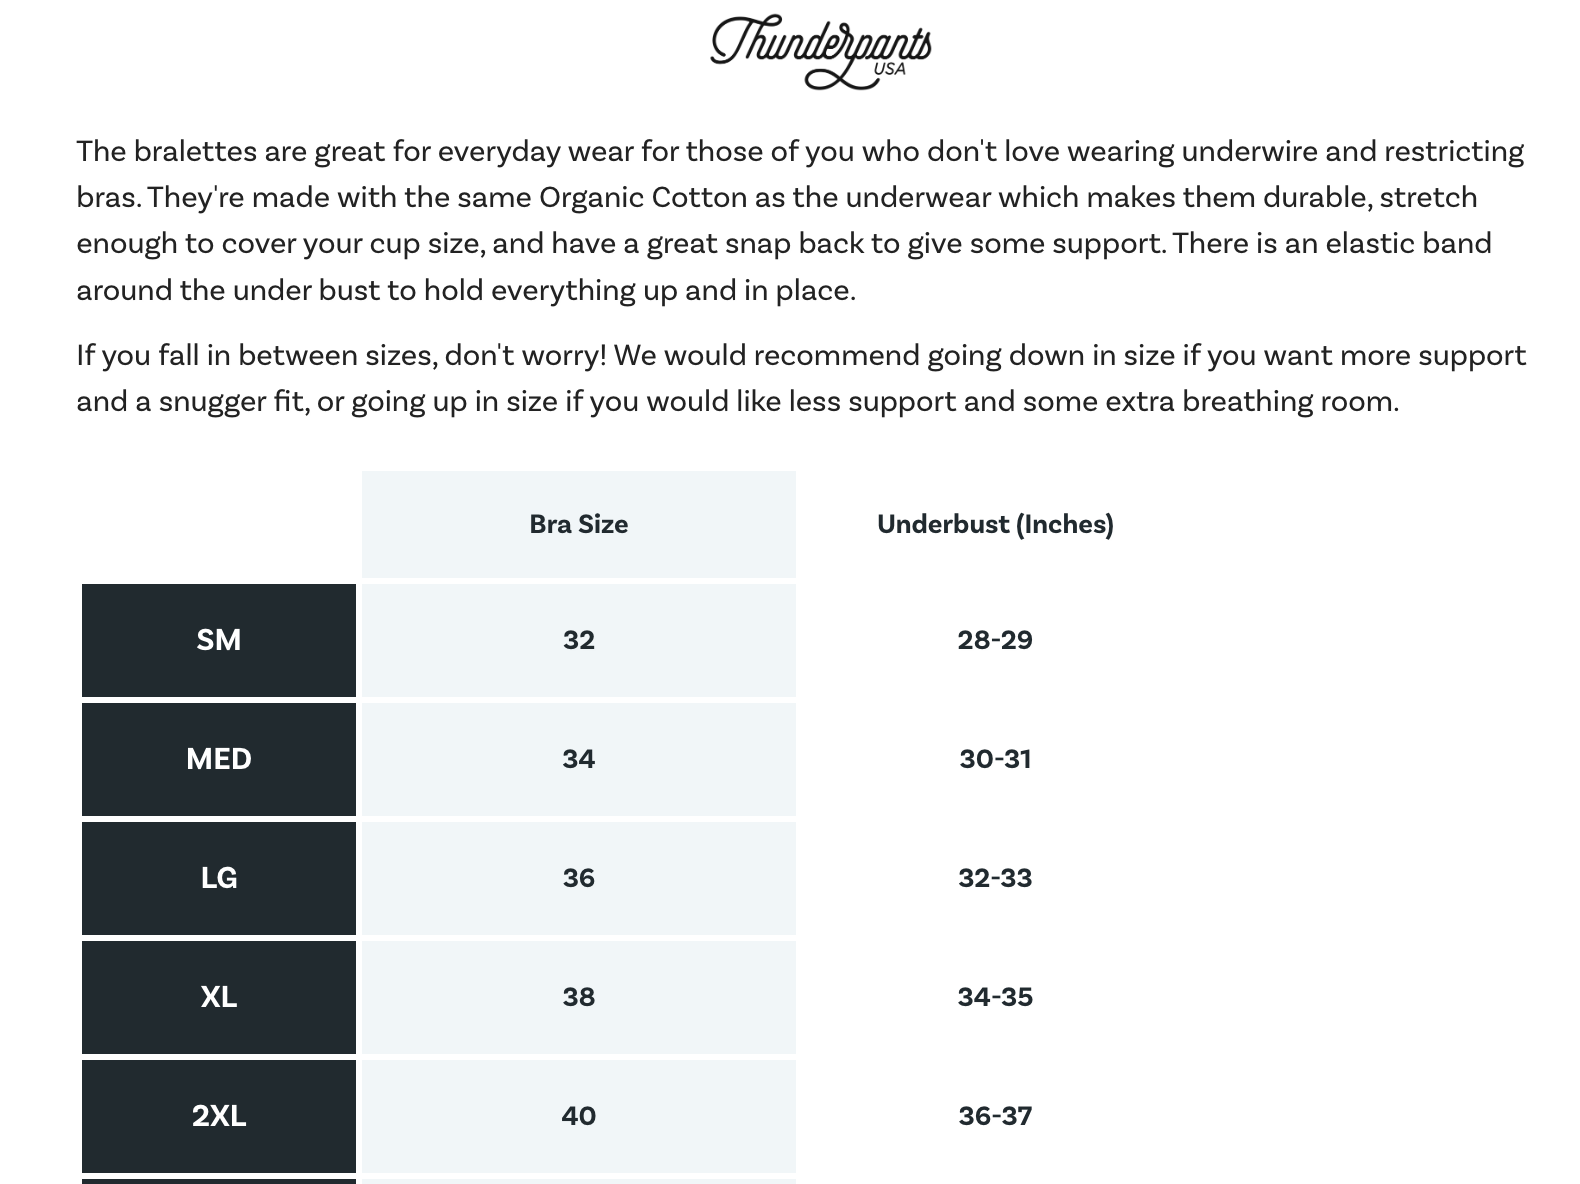Click bra size 32 cell
Viewport: 1580px width, 1184px height.
point(579,640)
